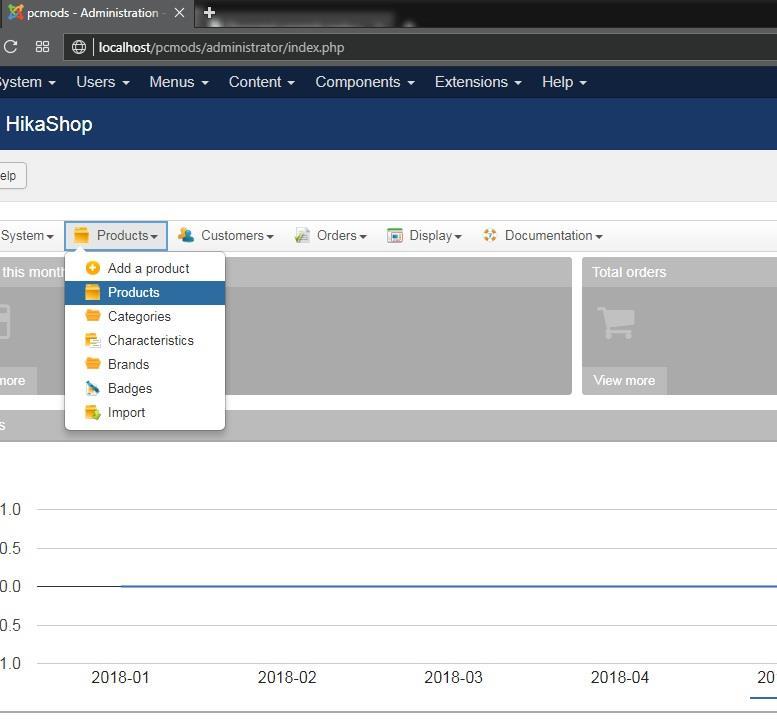Image resolution: width=777 pixels, height=724 pixels.
Task: Open the browser speed dial grid icon
Action: [43, 47]
